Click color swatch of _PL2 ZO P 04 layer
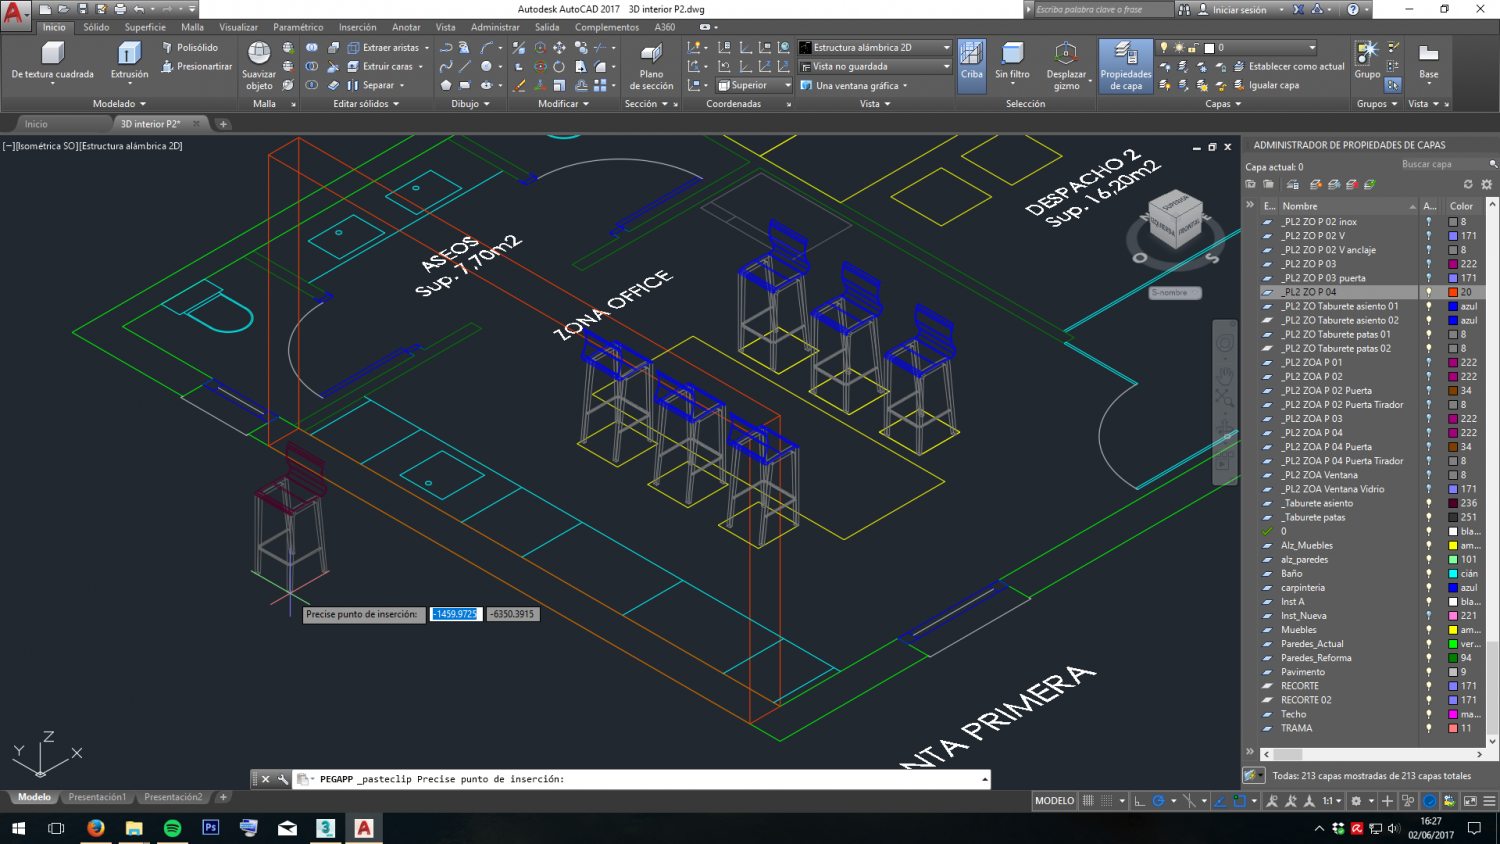 1453,292
